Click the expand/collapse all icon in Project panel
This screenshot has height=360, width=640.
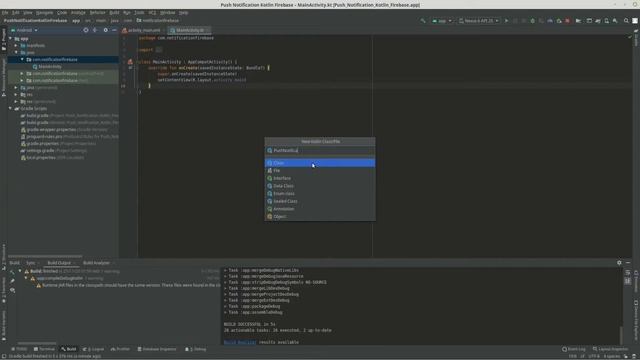[95, 30]
